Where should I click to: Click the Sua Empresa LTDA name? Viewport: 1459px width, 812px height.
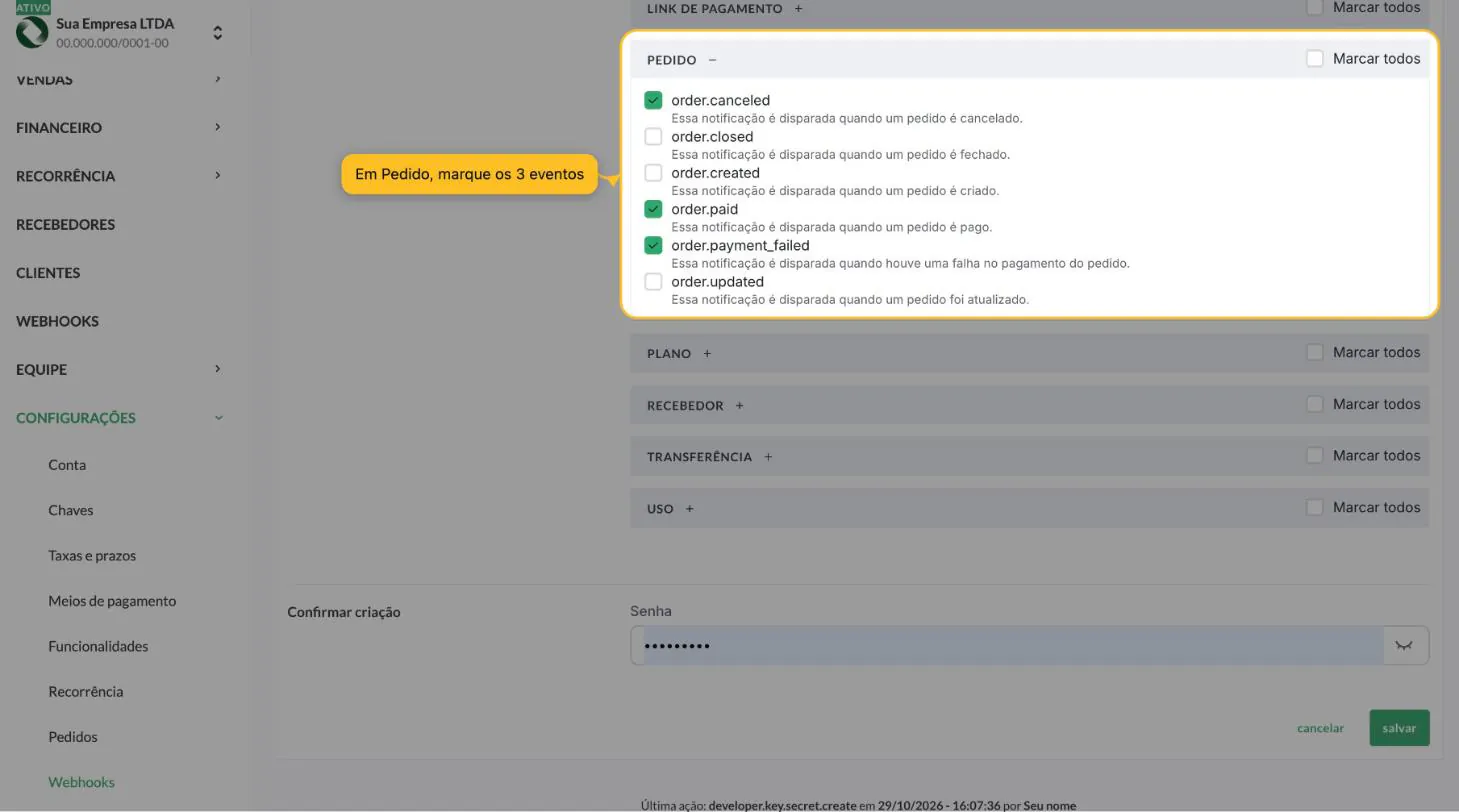(115, 23)
